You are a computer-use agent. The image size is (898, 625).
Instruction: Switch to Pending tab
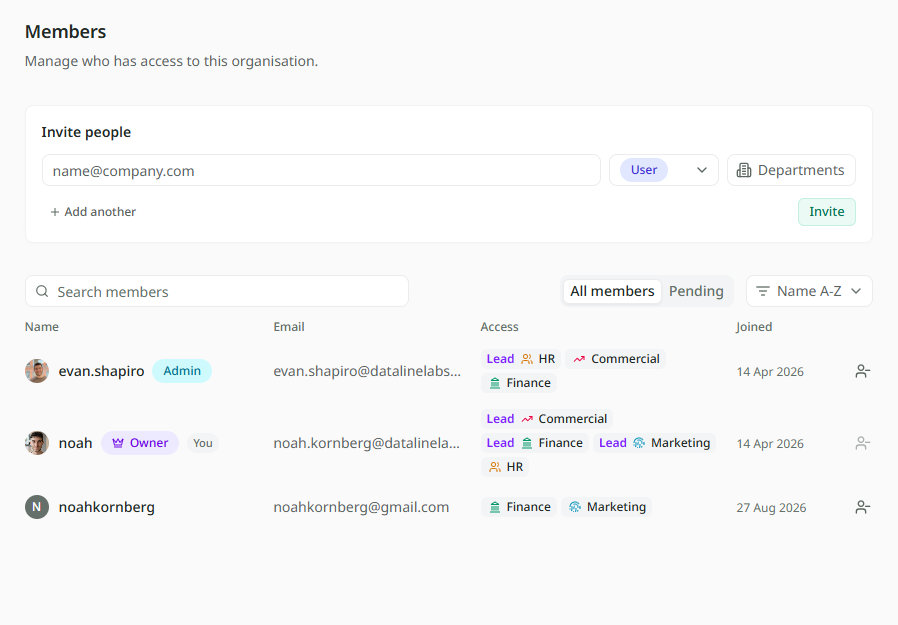click(696, 291)
